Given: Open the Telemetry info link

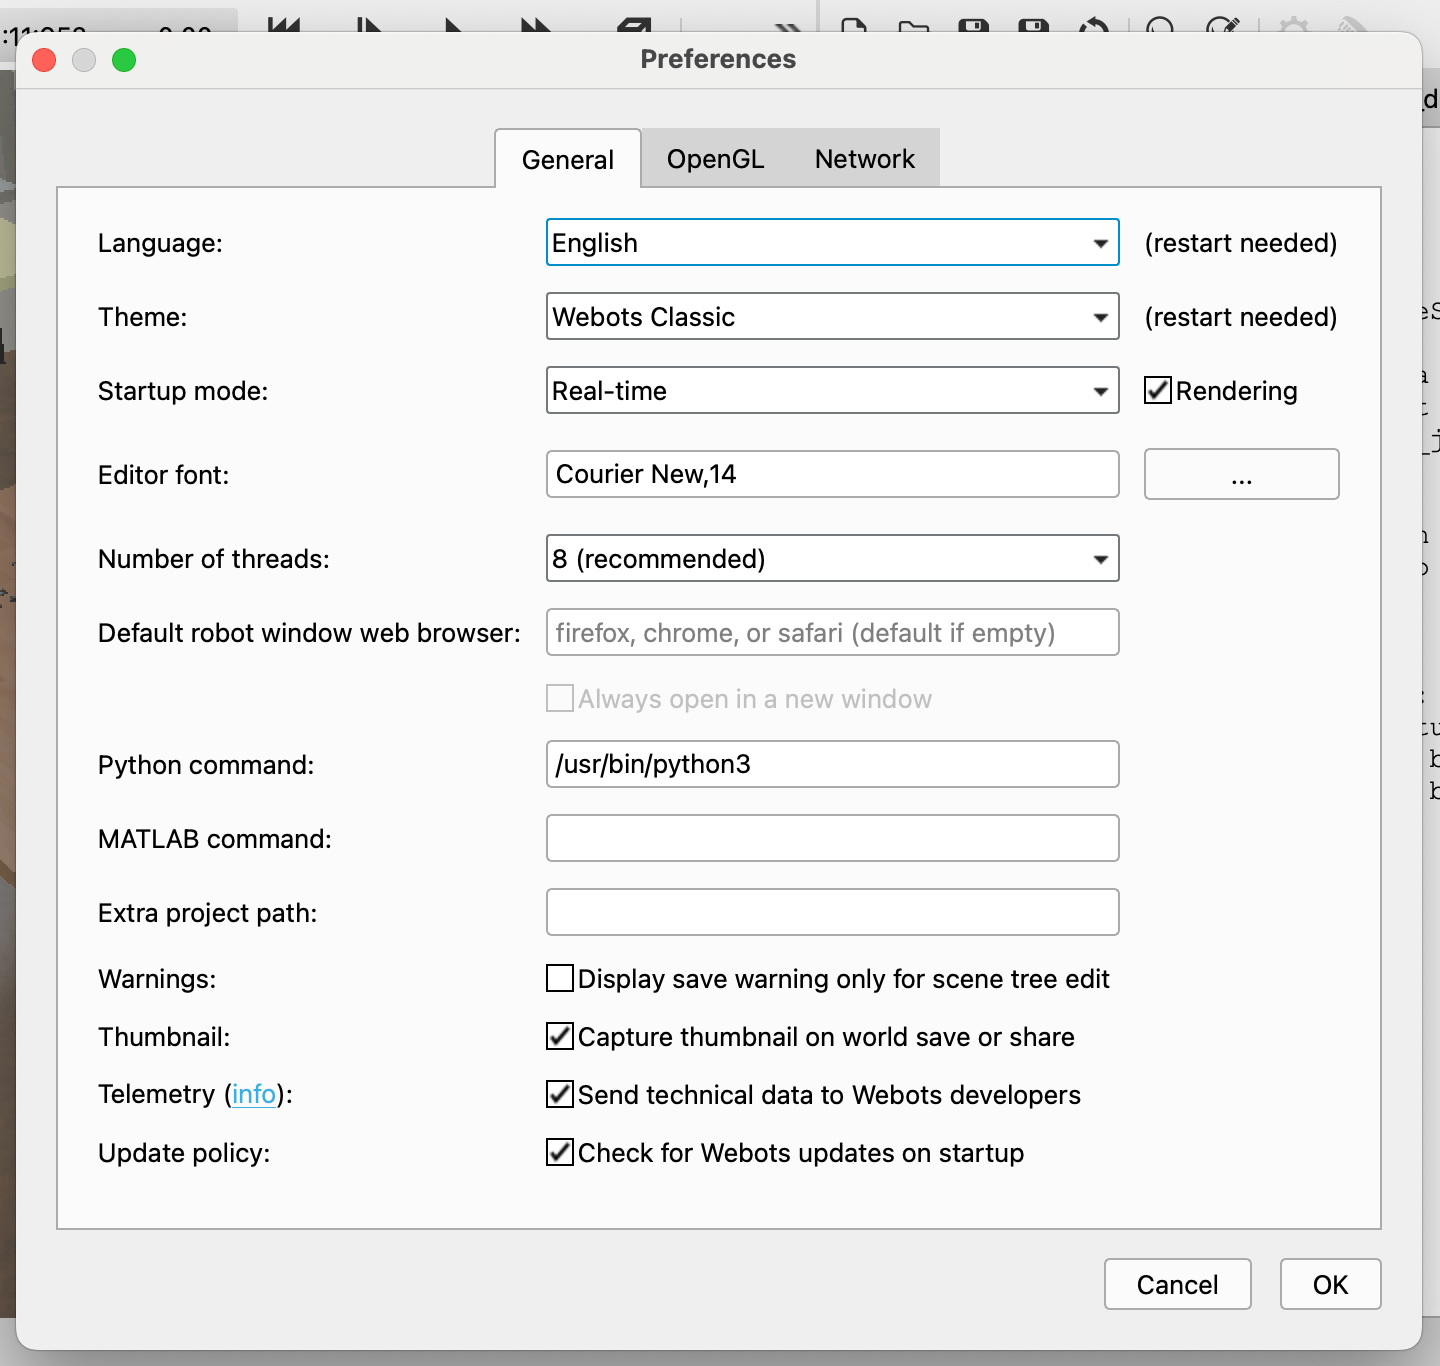Looking at the screenshot, I should click(253, 1094).
